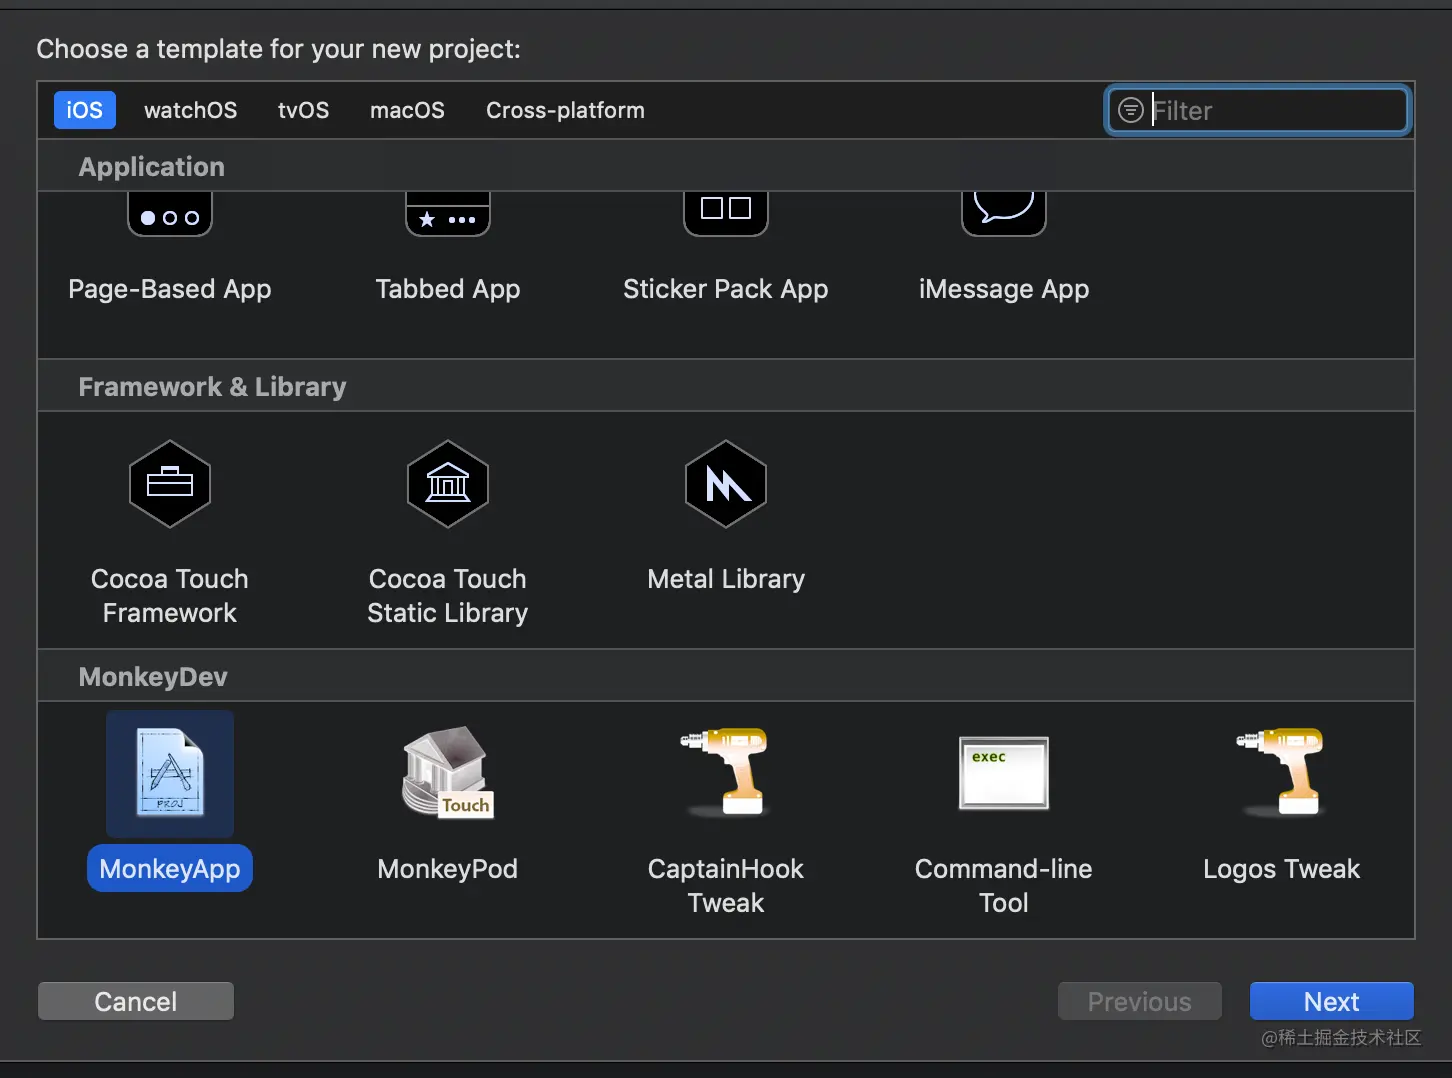Choose the Cocoa Touch Framework toolbox icon

click(x=170, y=484)
